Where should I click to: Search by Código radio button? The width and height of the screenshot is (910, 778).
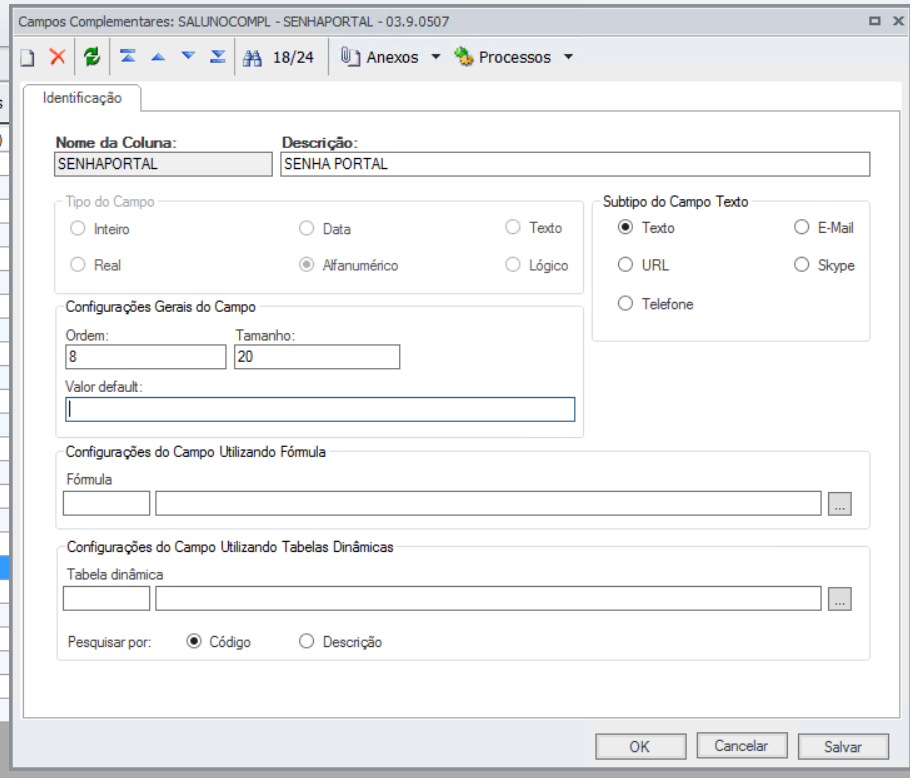(194, 642)
